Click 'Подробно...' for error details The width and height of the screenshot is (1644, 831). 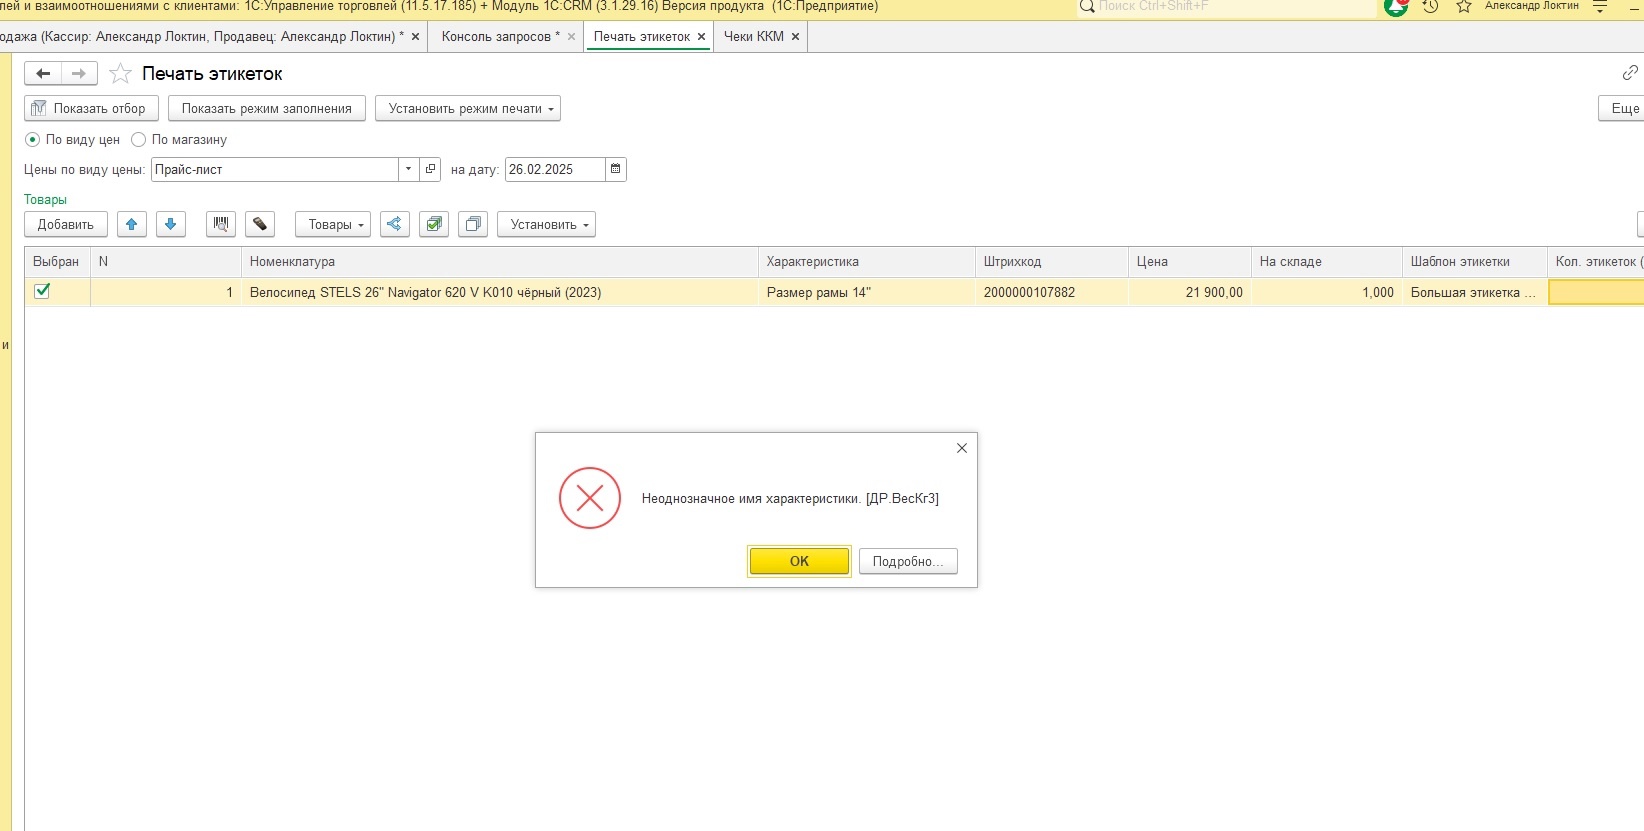point(907,561)
